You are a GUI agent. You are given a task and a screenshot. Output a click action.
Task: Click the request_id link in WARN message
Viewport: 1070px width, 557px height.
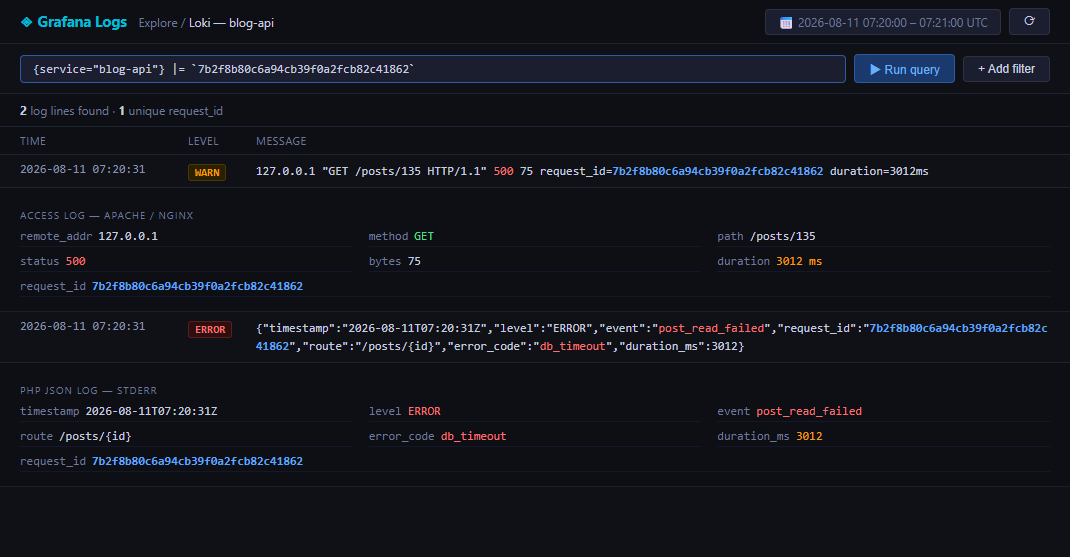(x=717, y=171)
